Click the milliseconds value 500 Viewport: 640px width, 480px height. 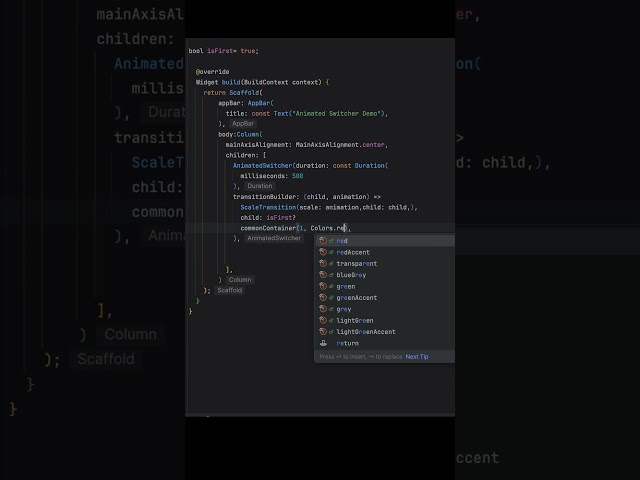298,176
